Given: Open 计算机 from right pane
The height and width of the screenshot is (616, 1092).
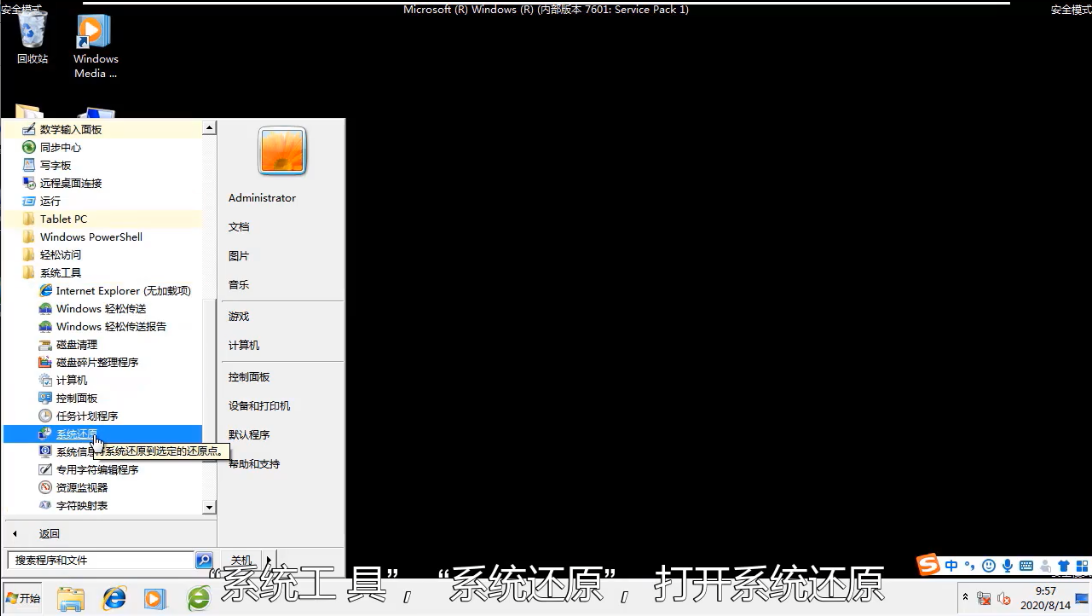Looking at the screenshot, I should 244,345.
